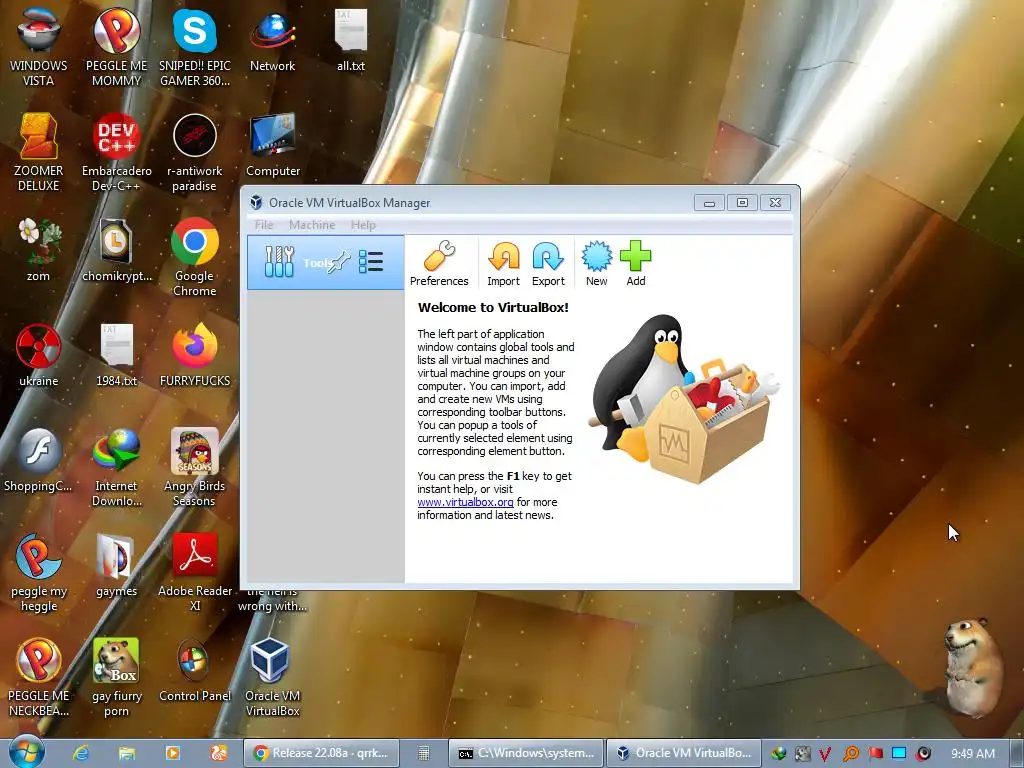This screenshot has height=768, width=1024.
Task: Minimize the VirtualBox Manager window
Action: click(x=709, y=202)
